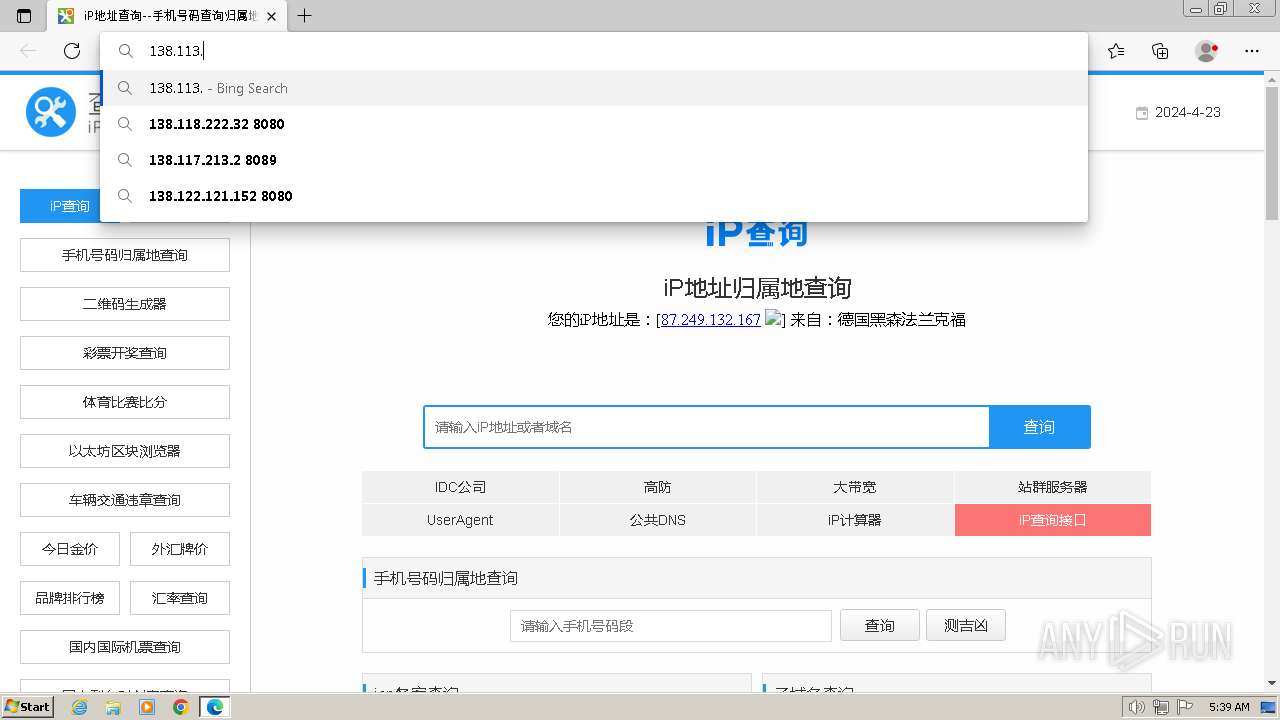
Task: Click the 测吉凶 button
Action: click(965, 625)
